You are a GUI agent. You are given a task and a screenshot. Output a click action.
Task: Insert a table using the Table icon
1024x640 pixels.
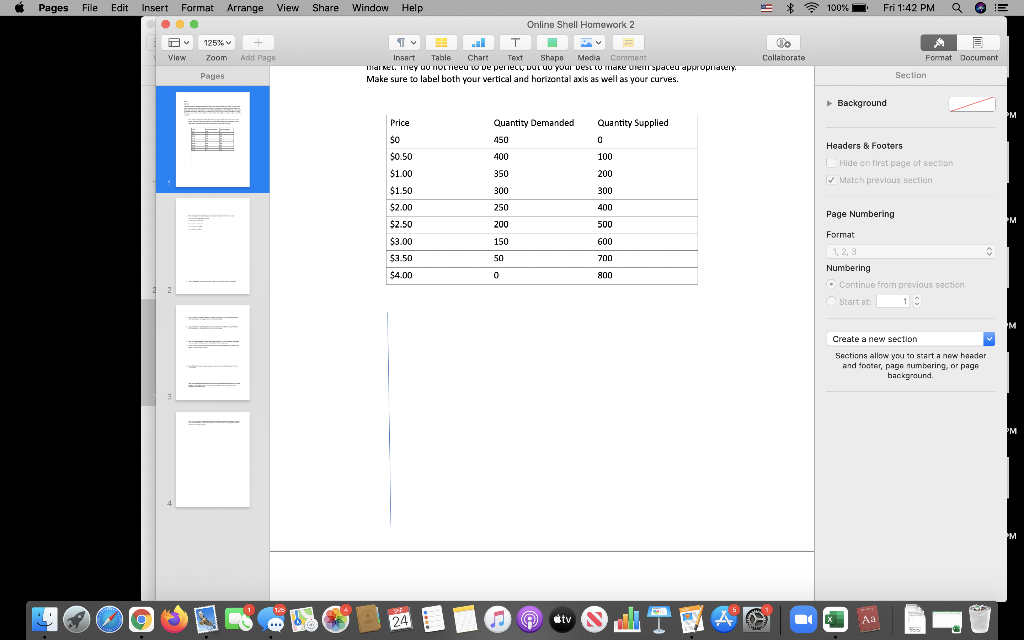coord(440,42)
